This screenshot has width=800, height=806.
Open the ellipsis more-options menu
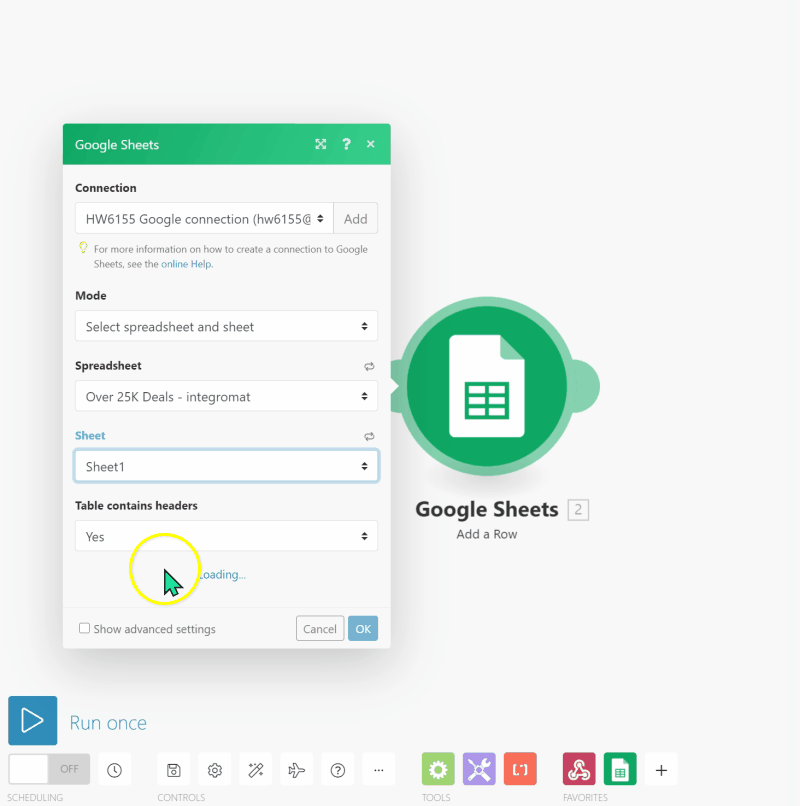click(378, 769)
